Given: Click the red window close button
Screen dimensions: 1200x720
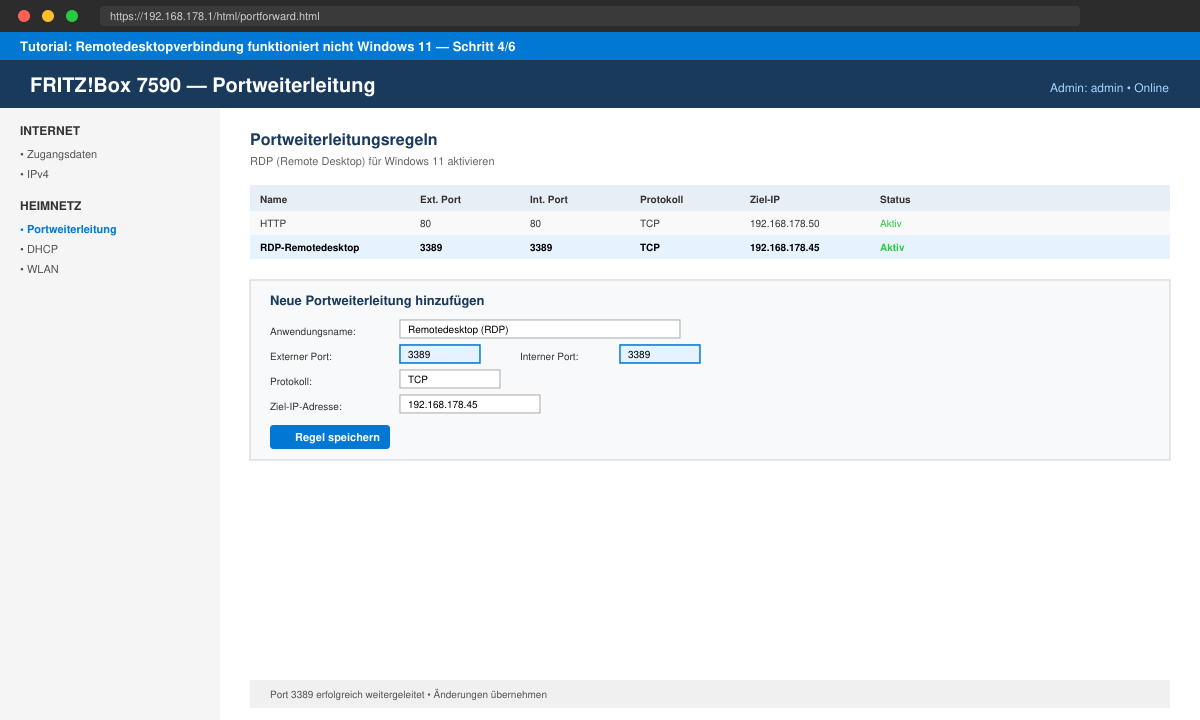Looking at the screenshot, I should pyautogui.click(x=24, y=16).
